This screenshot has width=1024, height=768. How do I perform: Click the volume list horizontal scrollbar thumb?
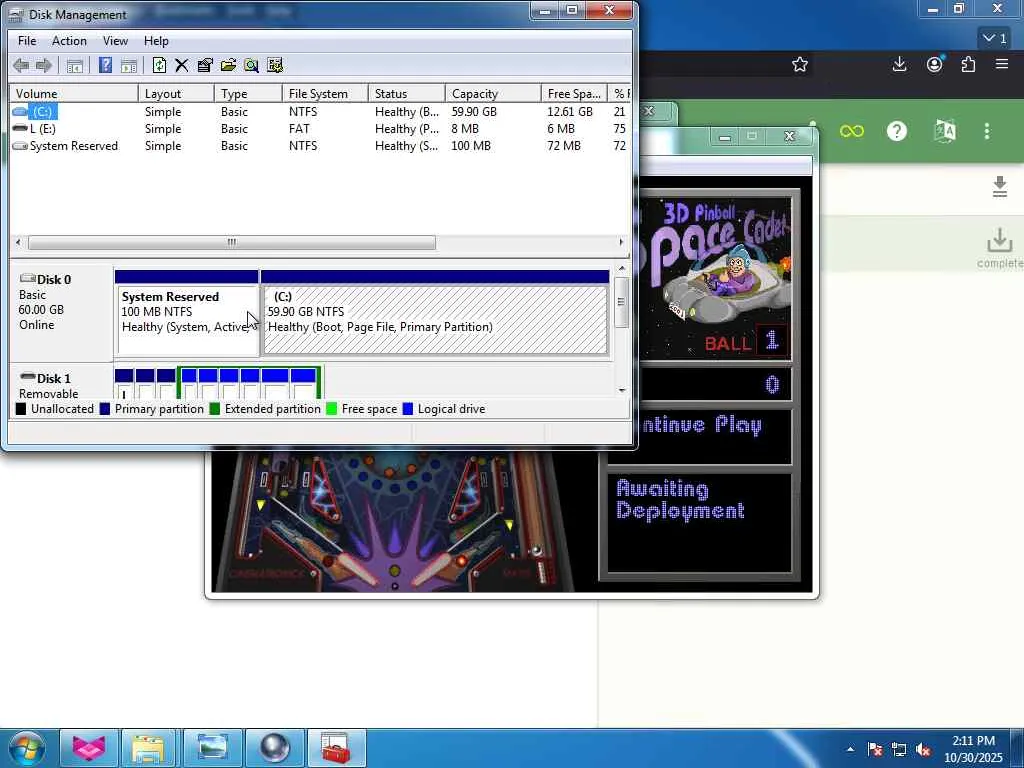point(232,242)
